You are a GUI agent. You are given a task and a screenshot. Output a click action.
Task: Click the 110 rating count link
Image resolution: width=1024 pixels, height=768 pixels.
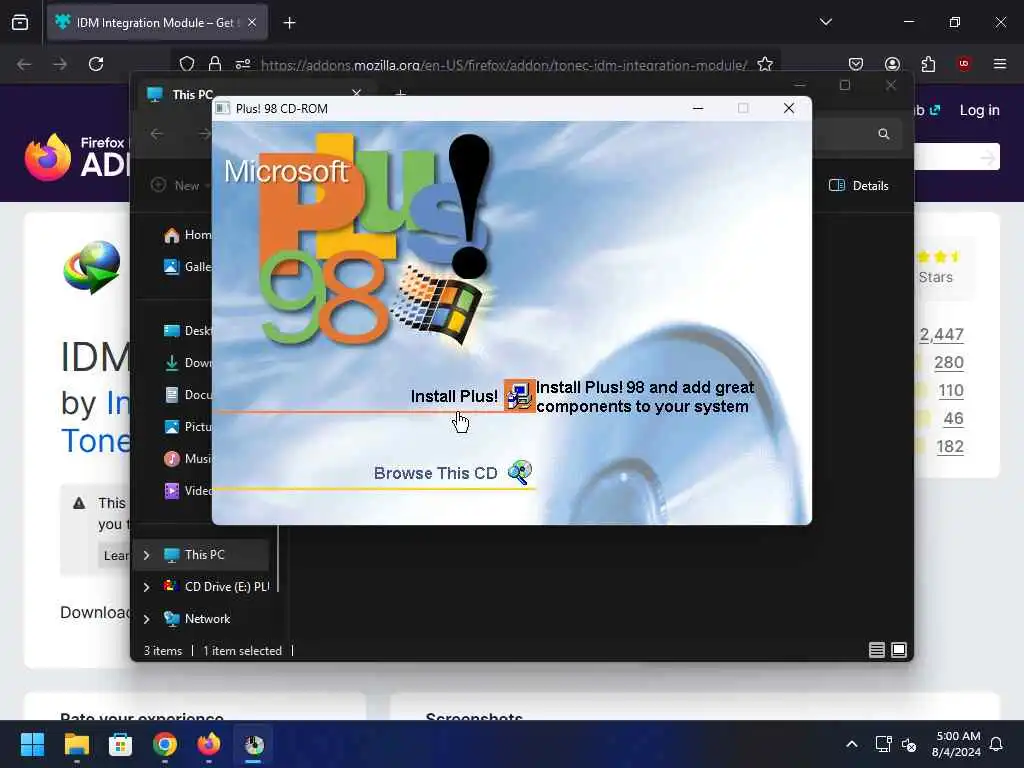[x=951, y=391]
